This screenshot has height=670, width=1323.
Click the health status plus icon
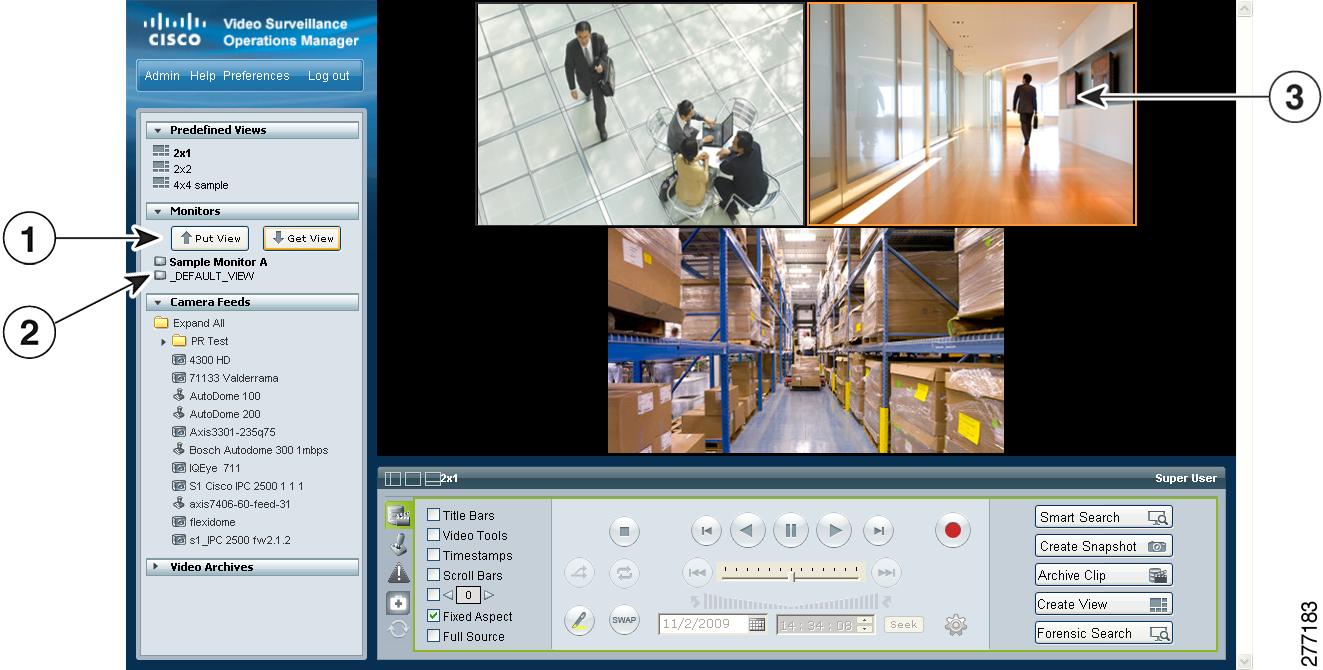[x=399, y=601]
